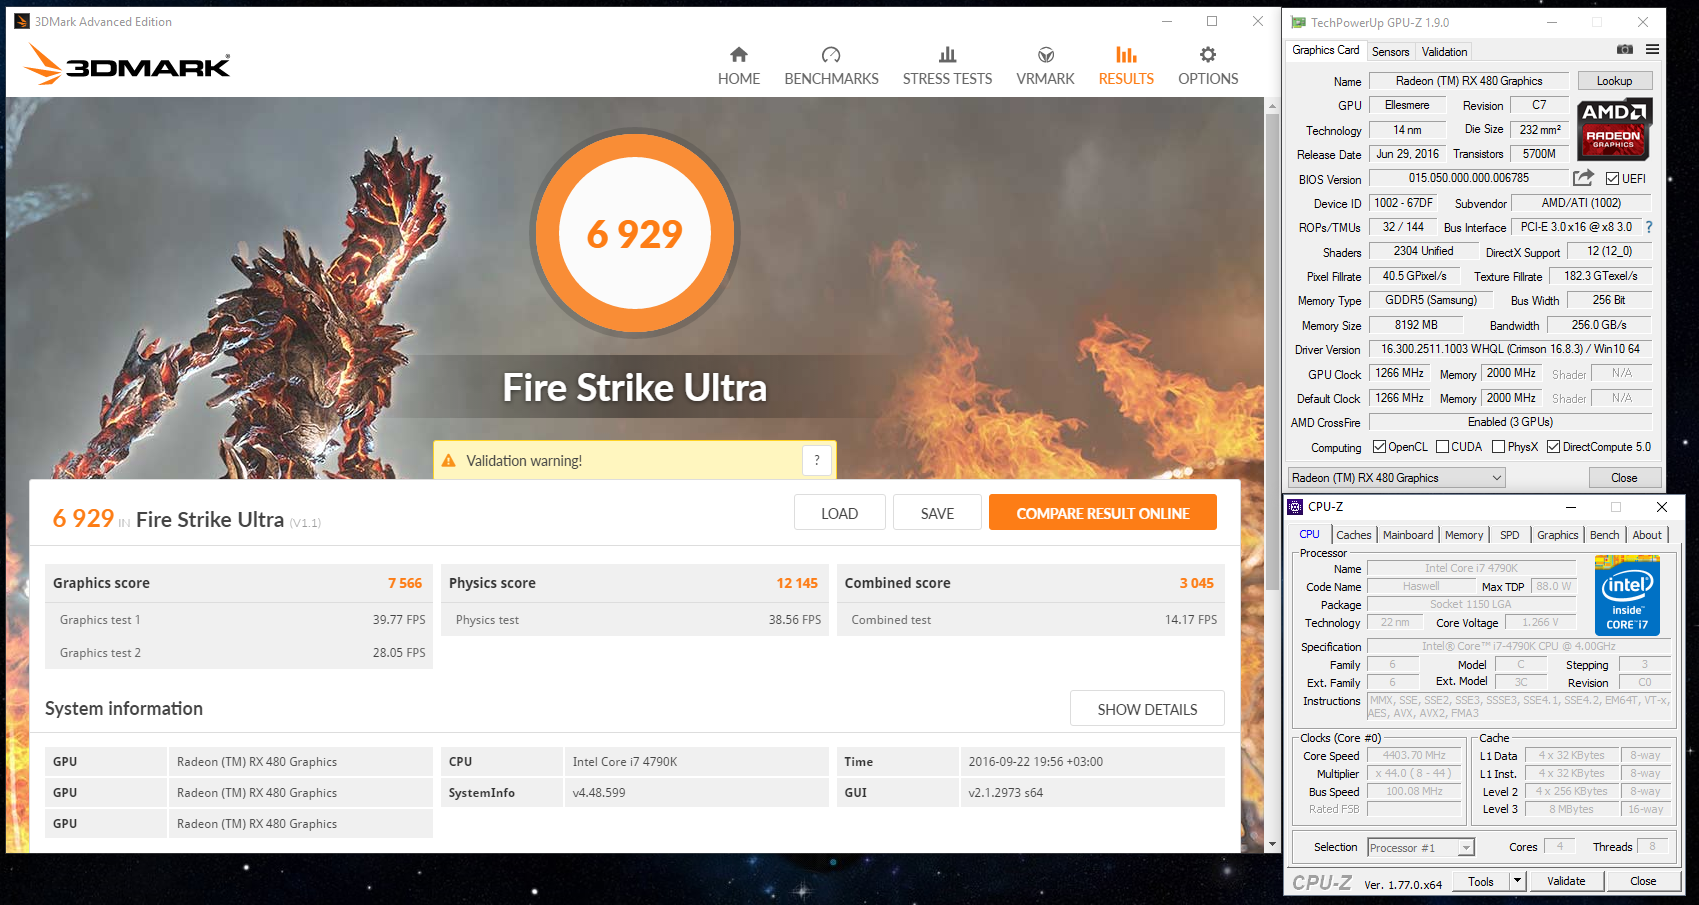Click the Validate button in CPU-Z

(1566, 881)
